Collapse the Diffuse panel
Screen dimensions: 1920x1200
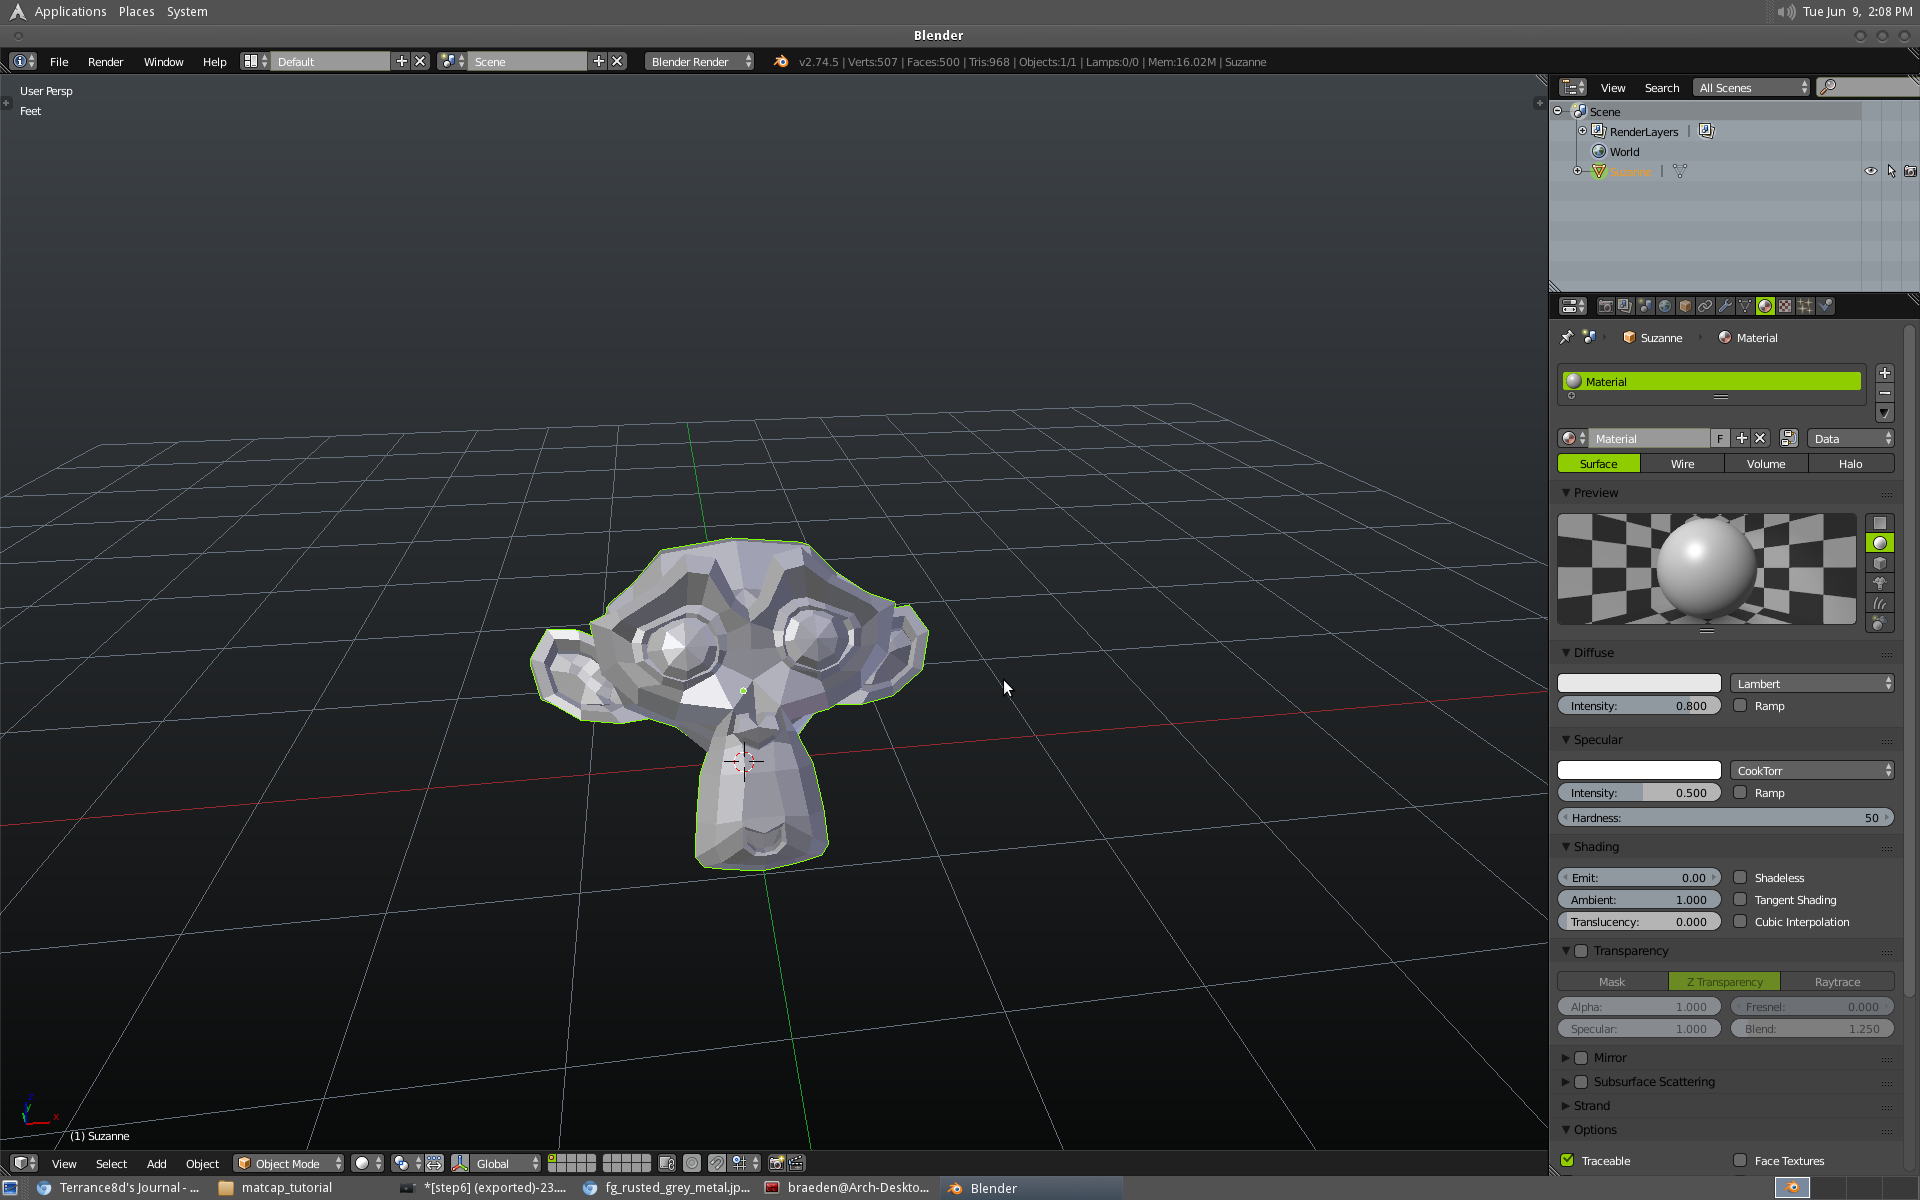point(1566,652)
